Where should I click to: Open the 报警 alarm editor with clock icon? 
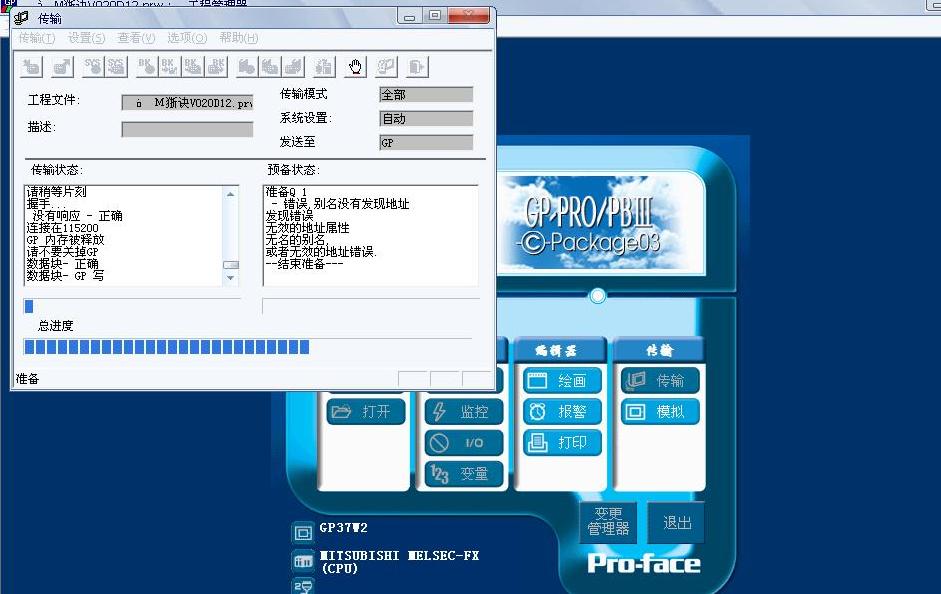(x=563, y=411)
